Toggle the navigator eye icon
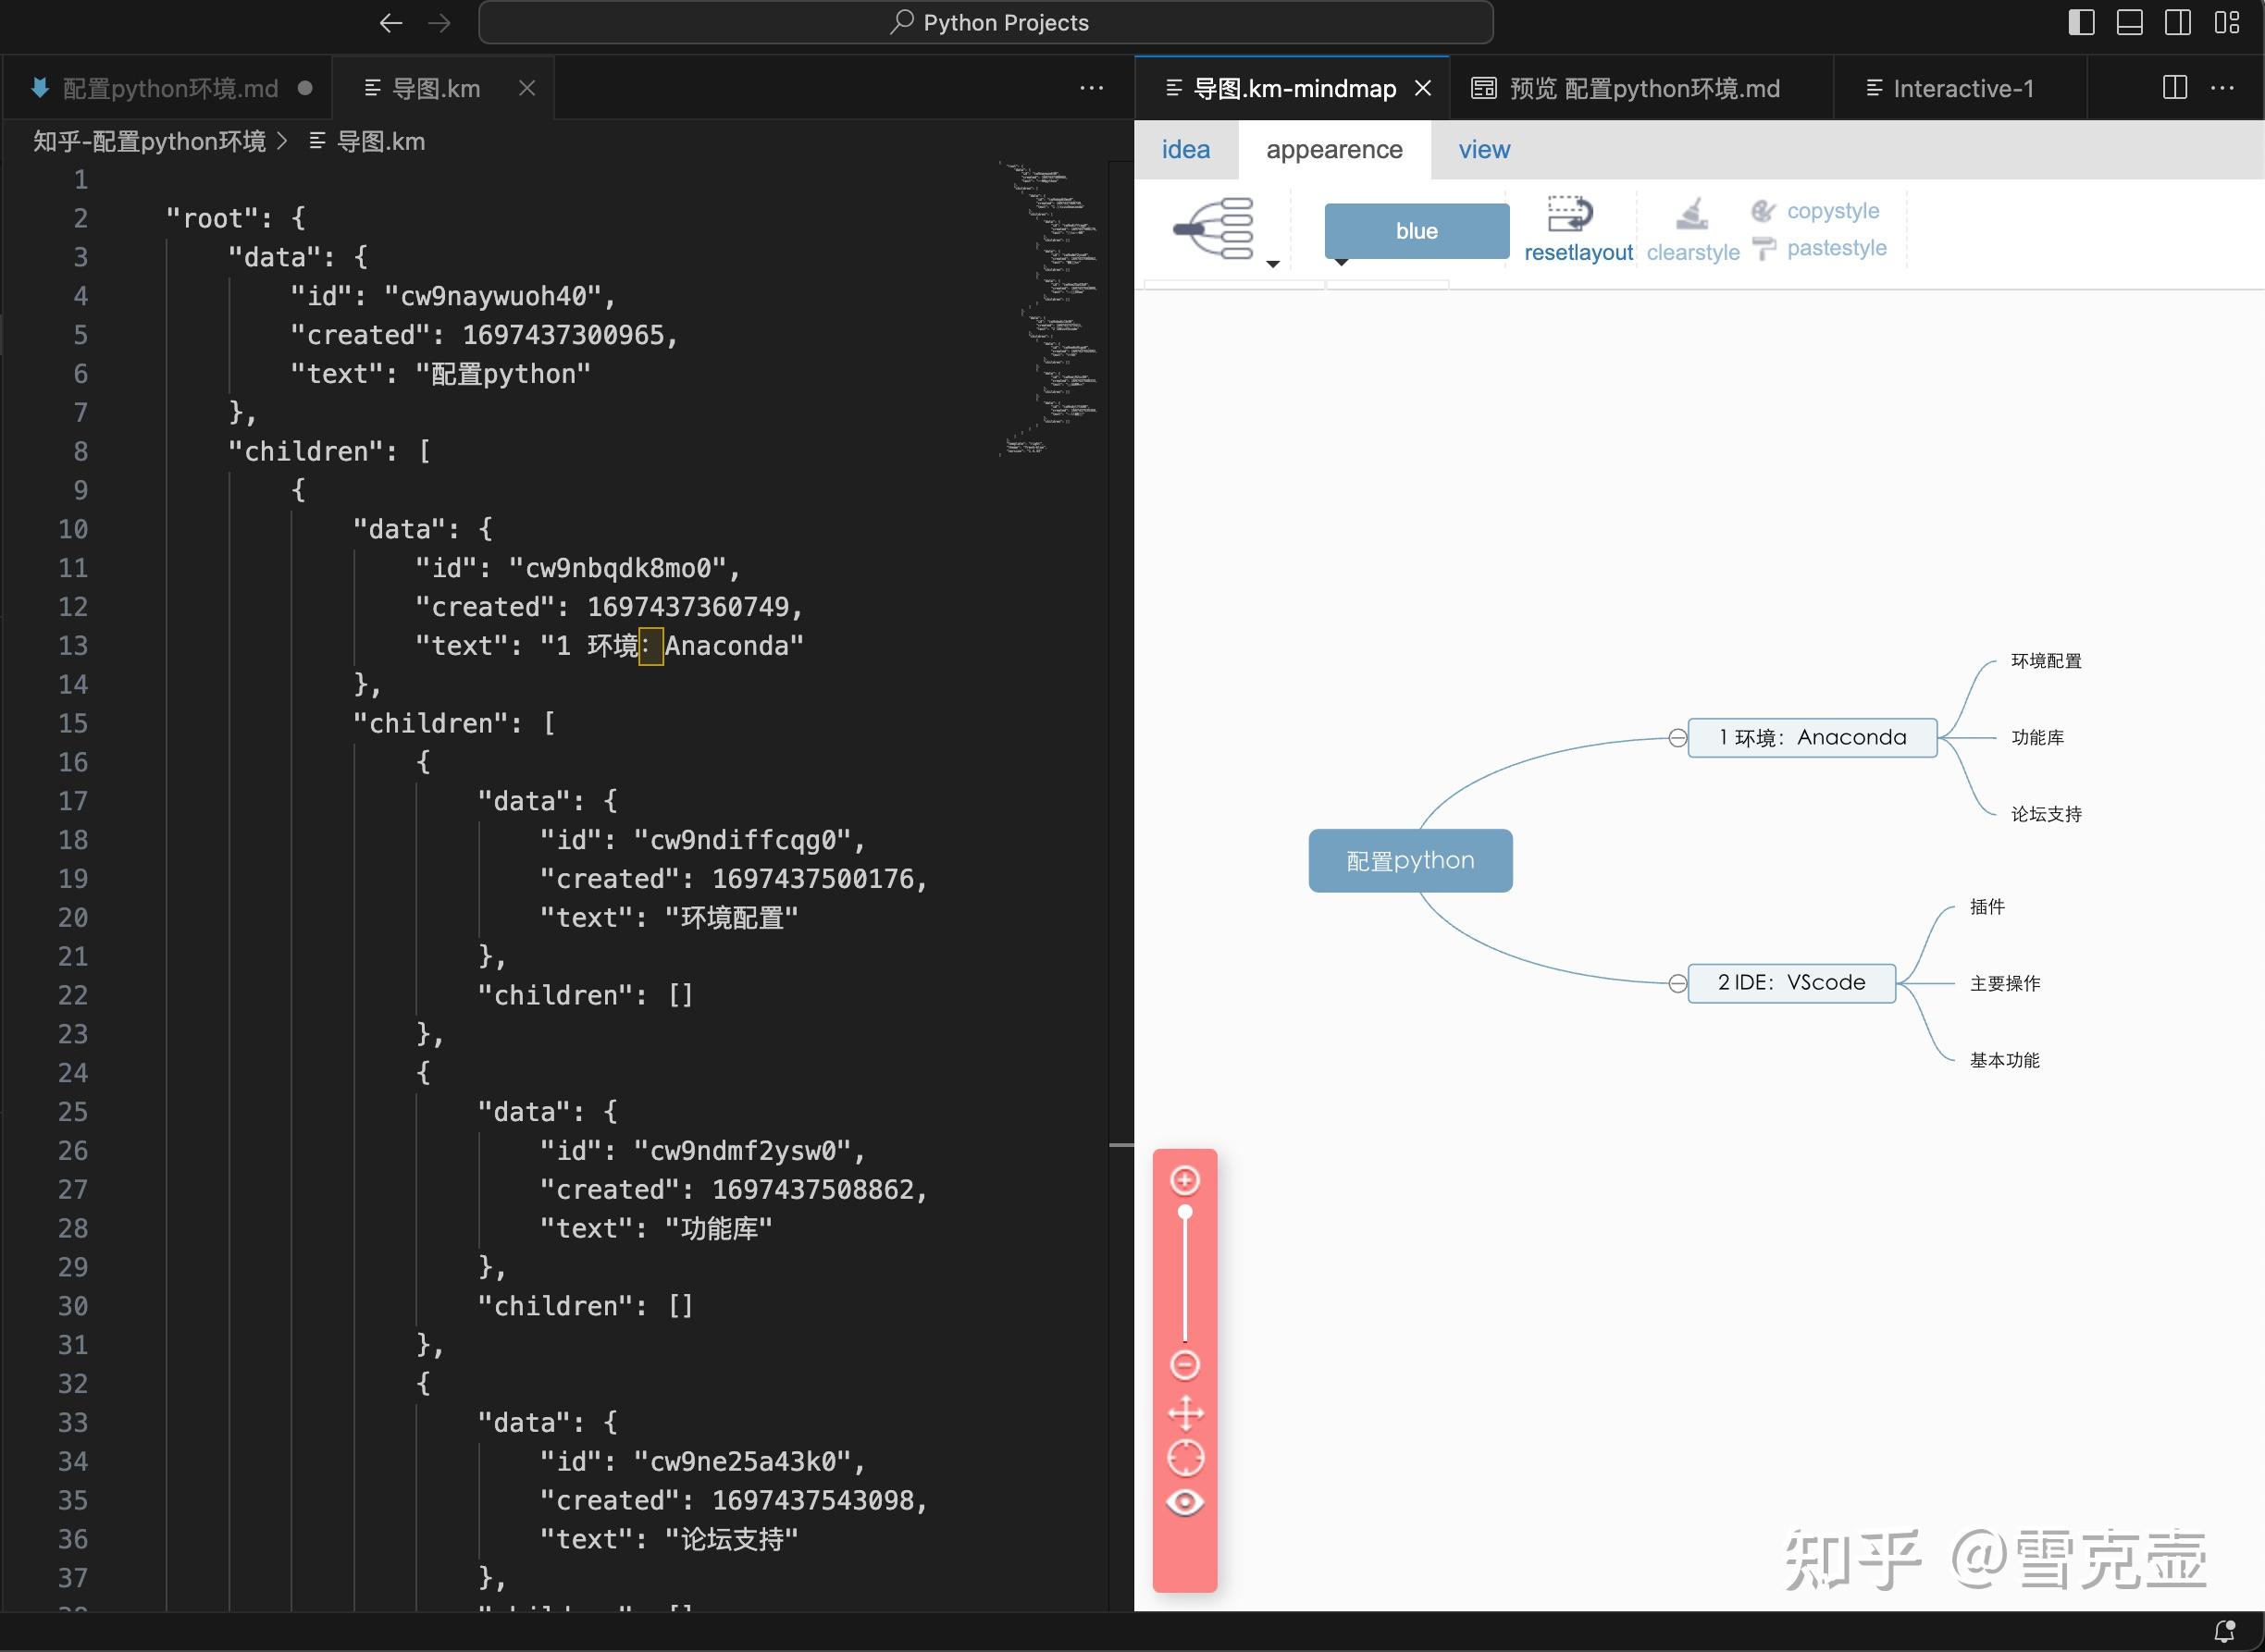 [x=1185, y=1502]
